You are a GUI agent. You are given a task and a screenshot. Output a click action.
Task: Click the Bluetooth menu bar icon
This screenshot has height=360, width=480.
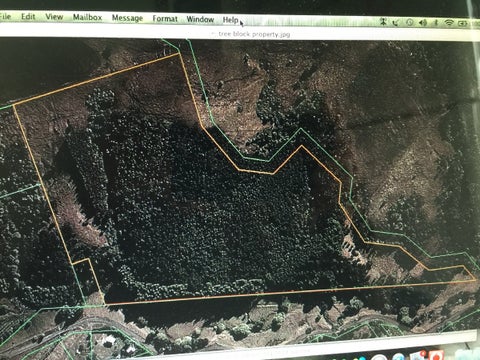click(436, 23)
